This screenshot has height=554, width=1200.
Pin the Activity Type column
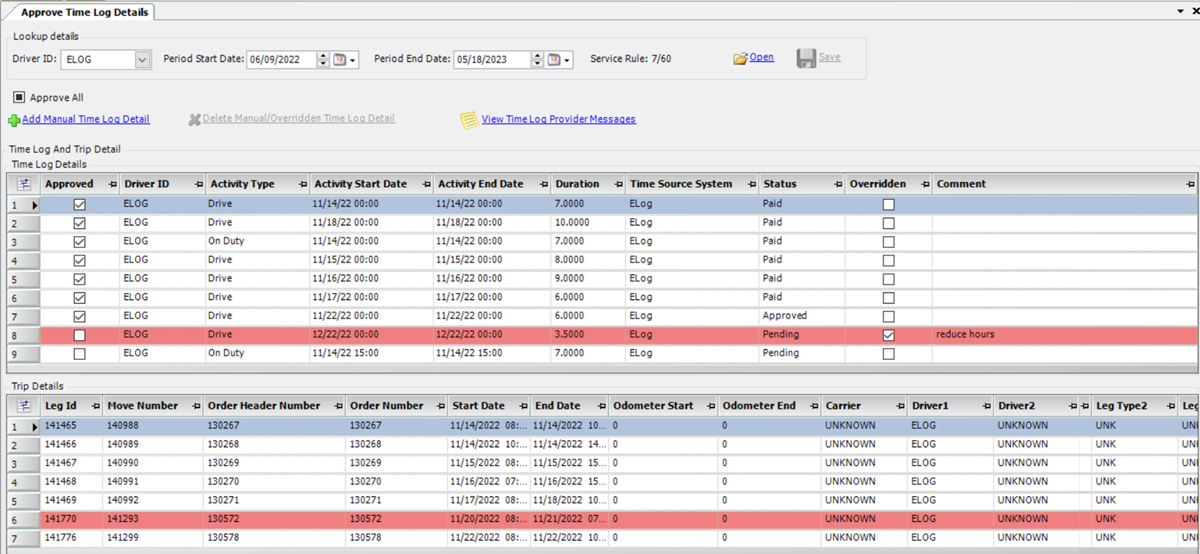302,185
